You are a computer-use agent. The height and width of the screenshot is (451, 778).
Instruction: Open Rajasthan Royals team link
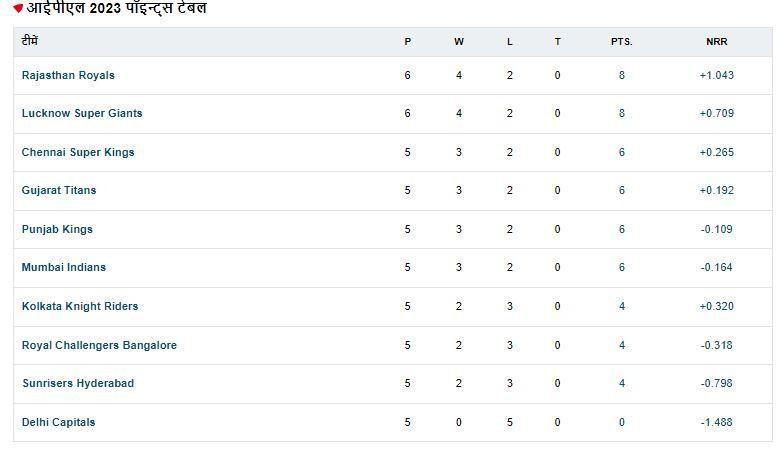pyautogui.click(x=68, y=75)
